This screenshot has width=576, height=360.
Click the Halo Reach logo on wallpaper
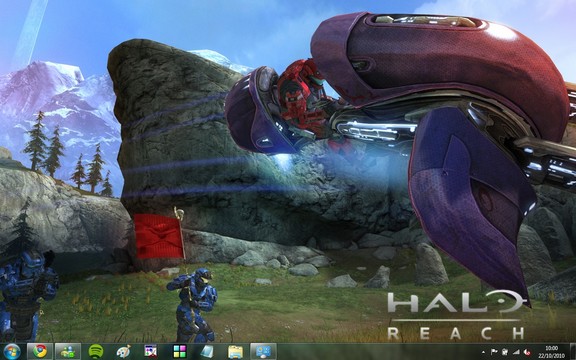457,315
